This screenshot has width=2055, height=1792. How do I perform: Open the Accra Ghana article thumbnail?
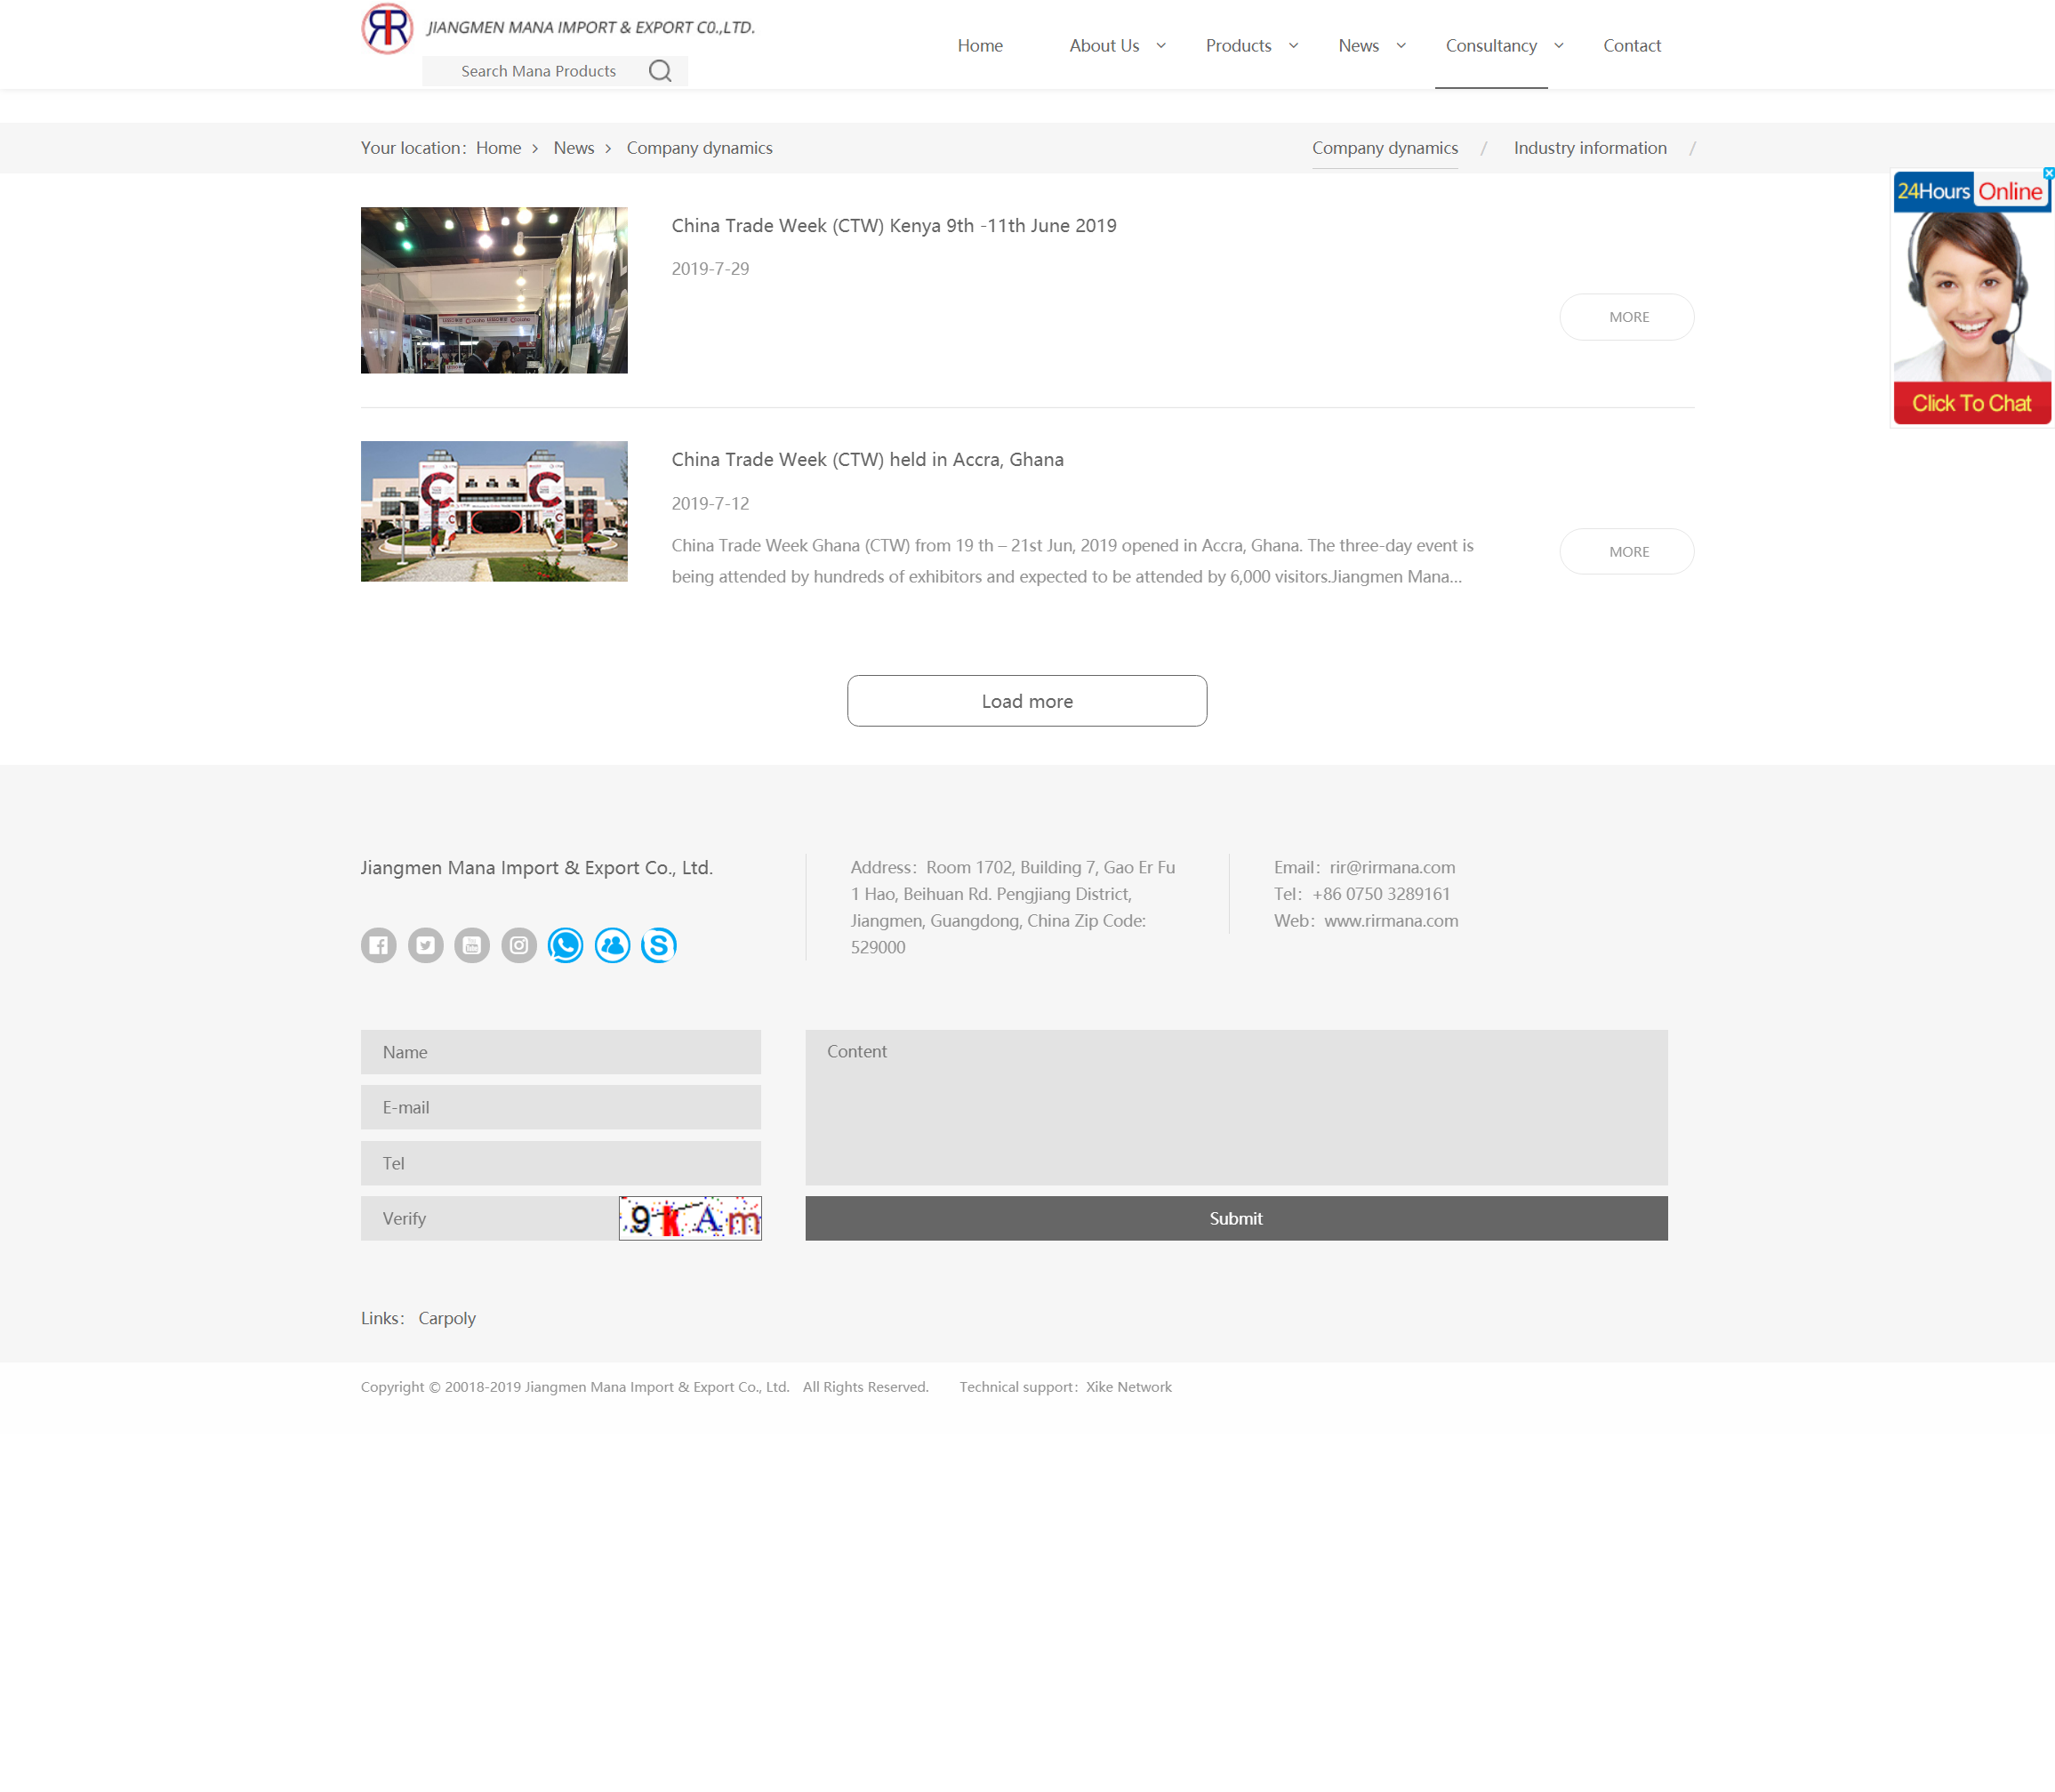point(494,511)
